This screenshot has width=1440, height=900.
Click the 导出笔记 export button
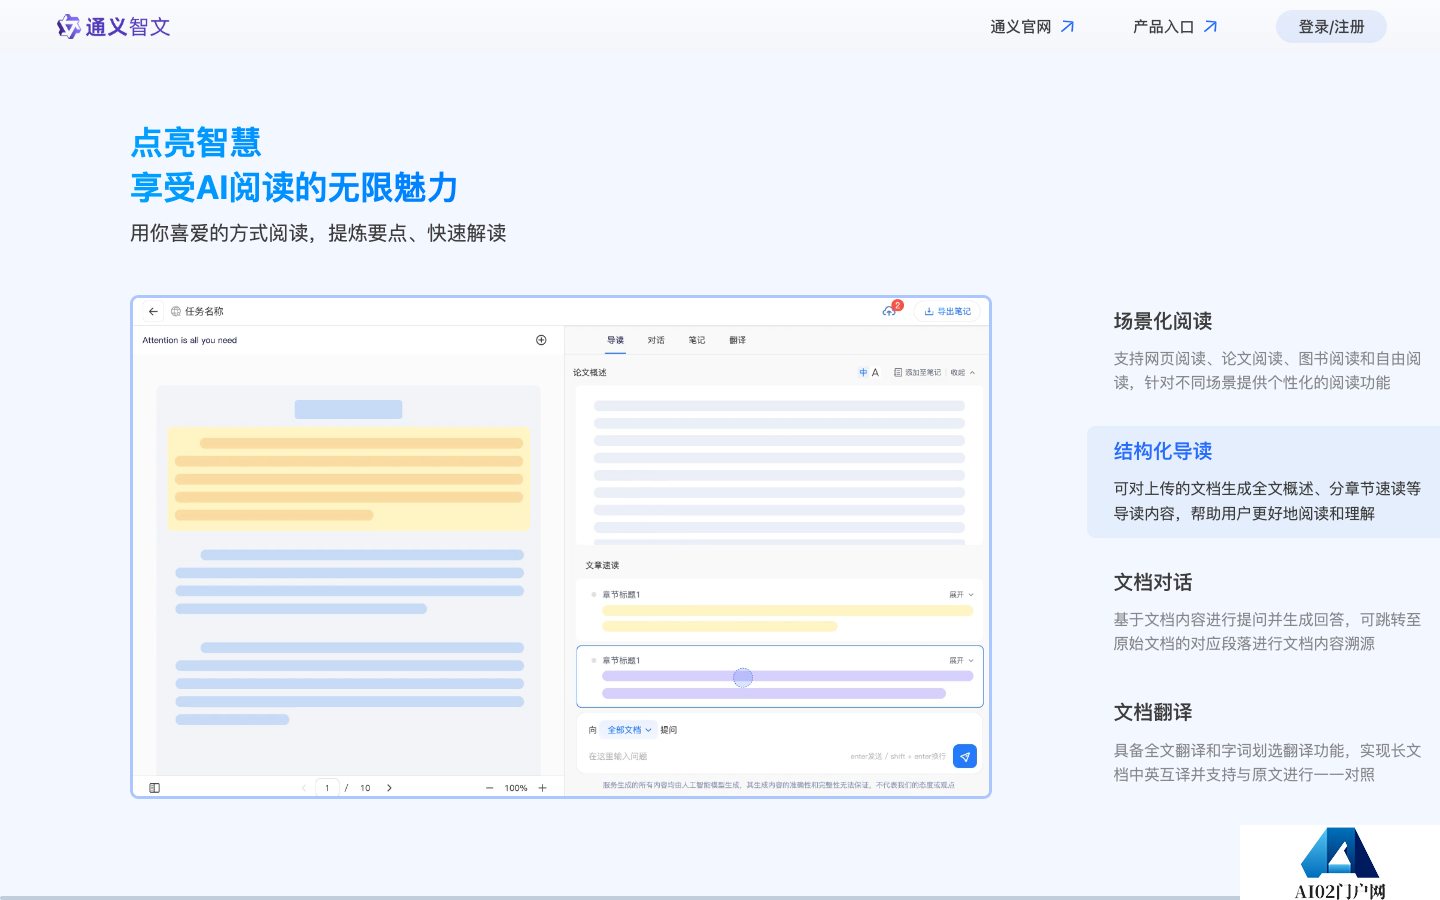[947, 311]
